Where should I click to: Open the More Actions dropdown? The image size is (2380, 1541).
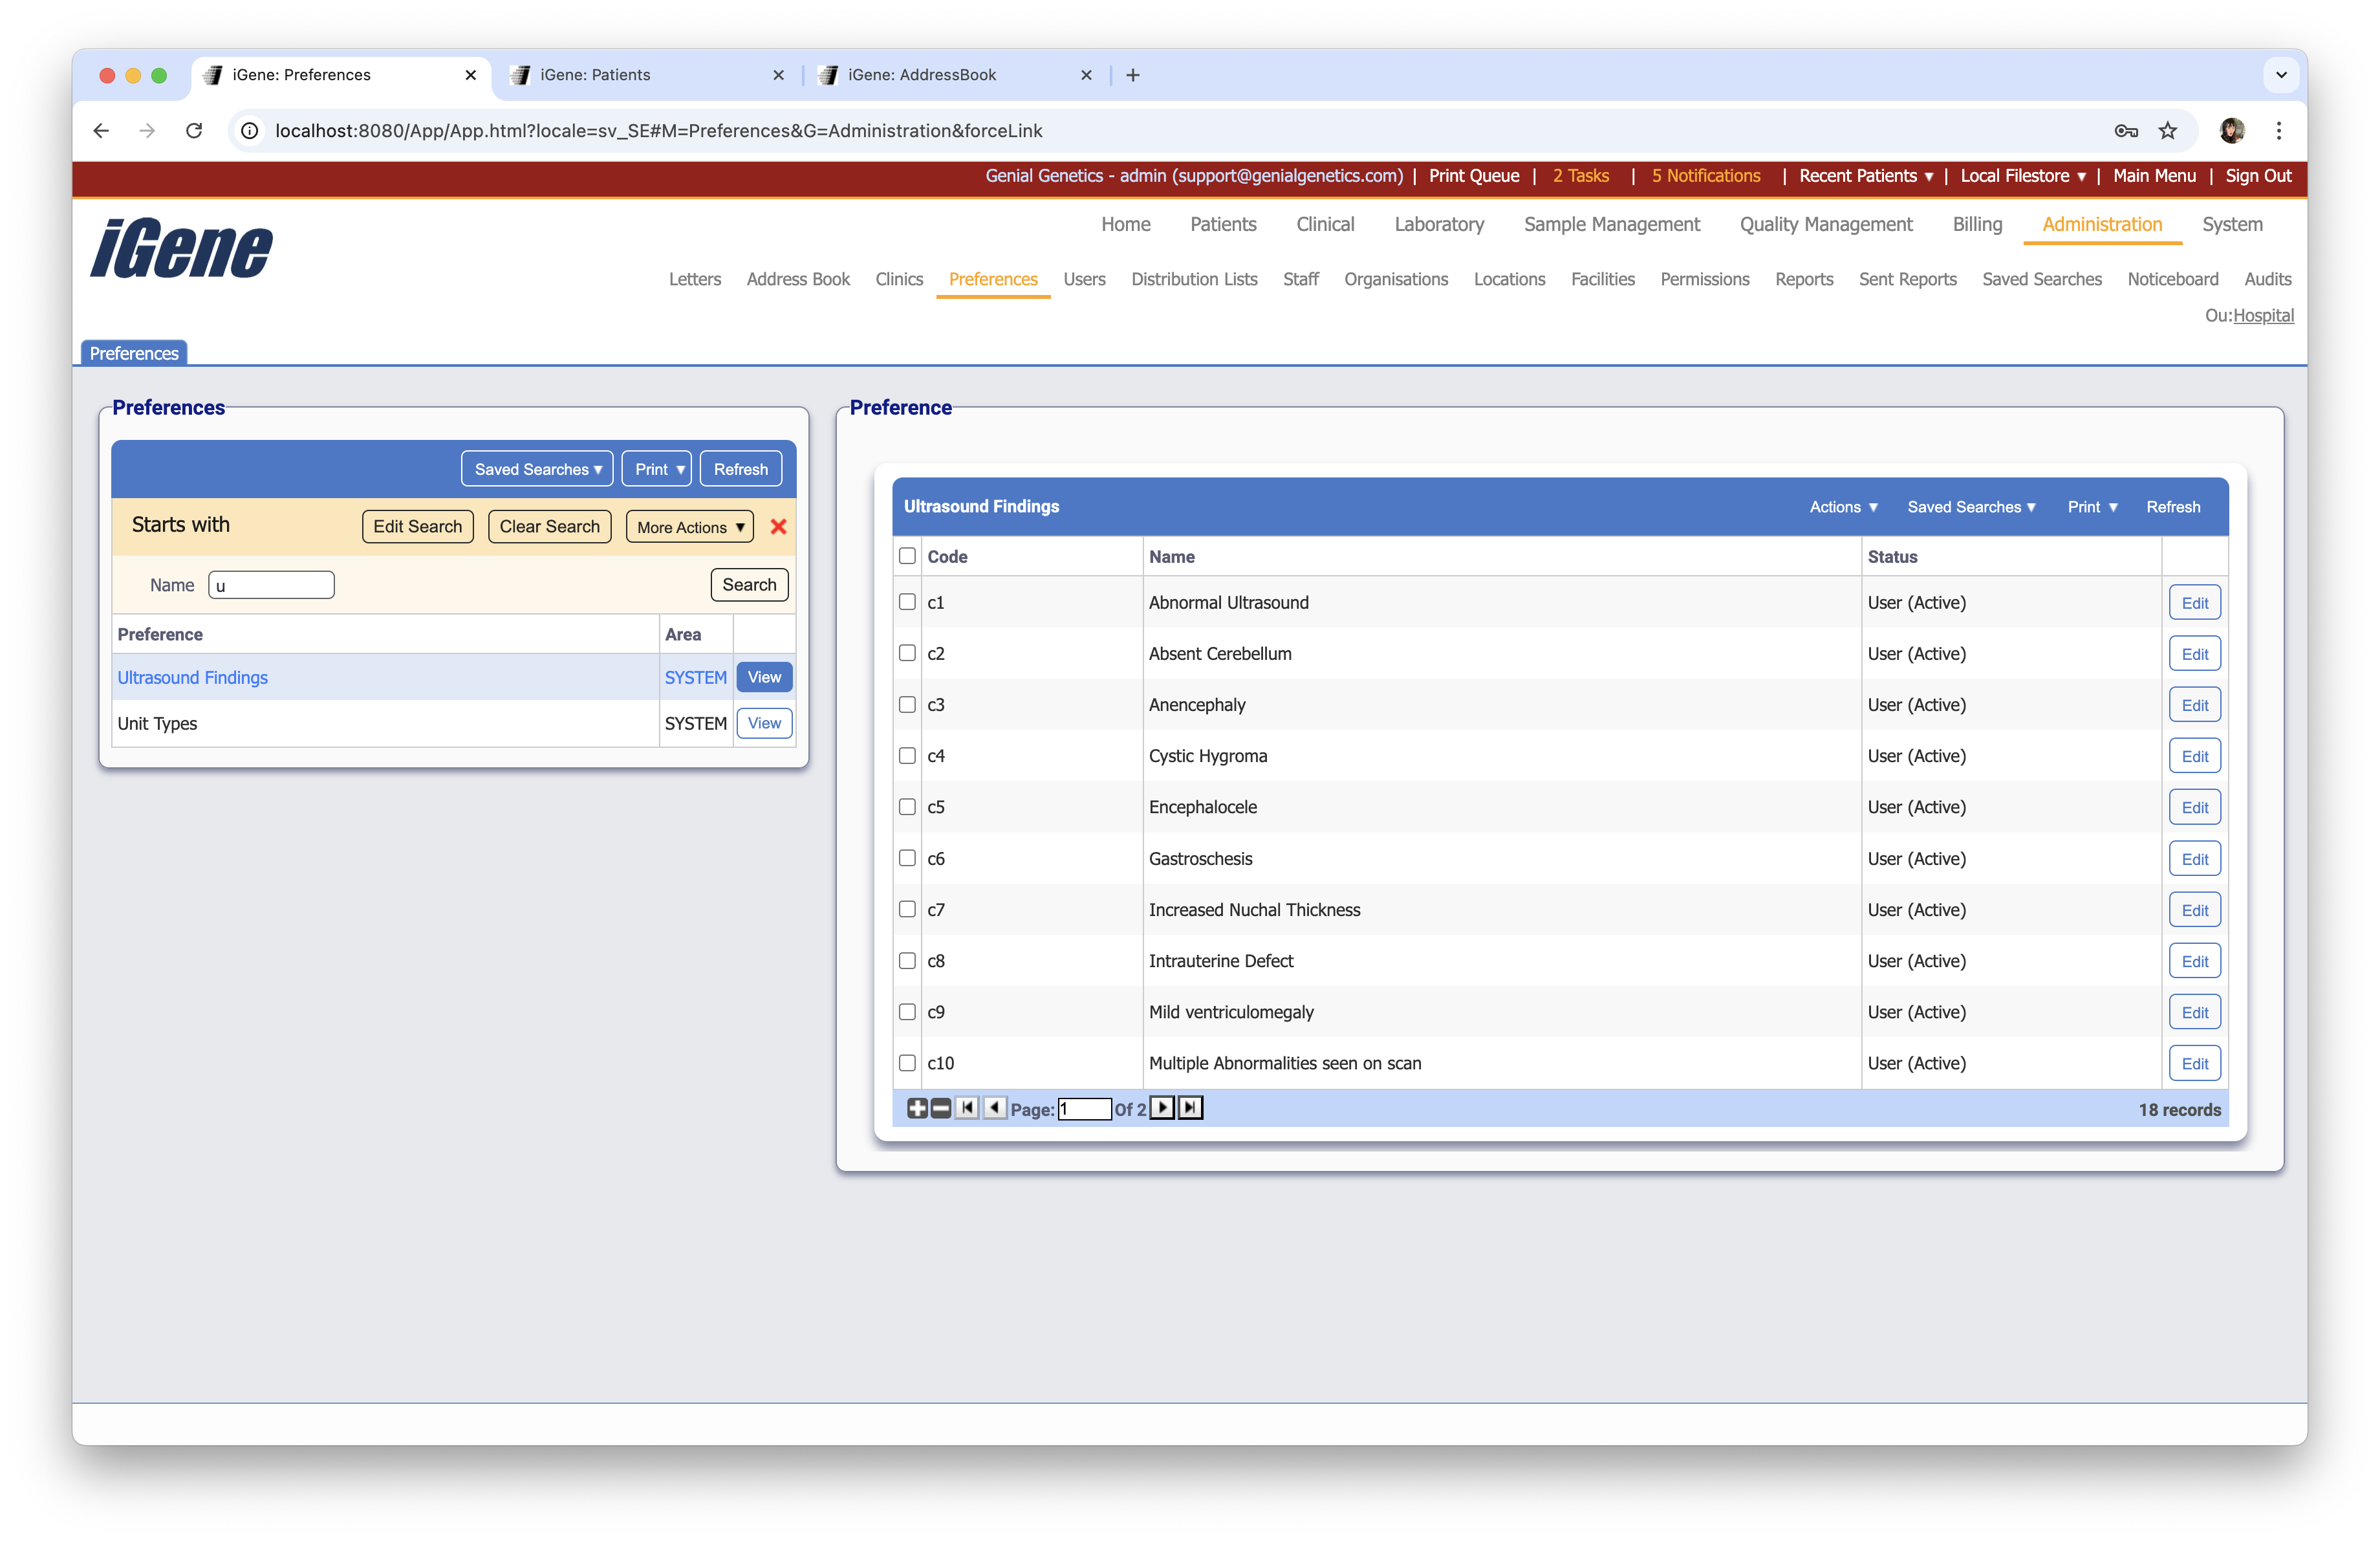690,527
